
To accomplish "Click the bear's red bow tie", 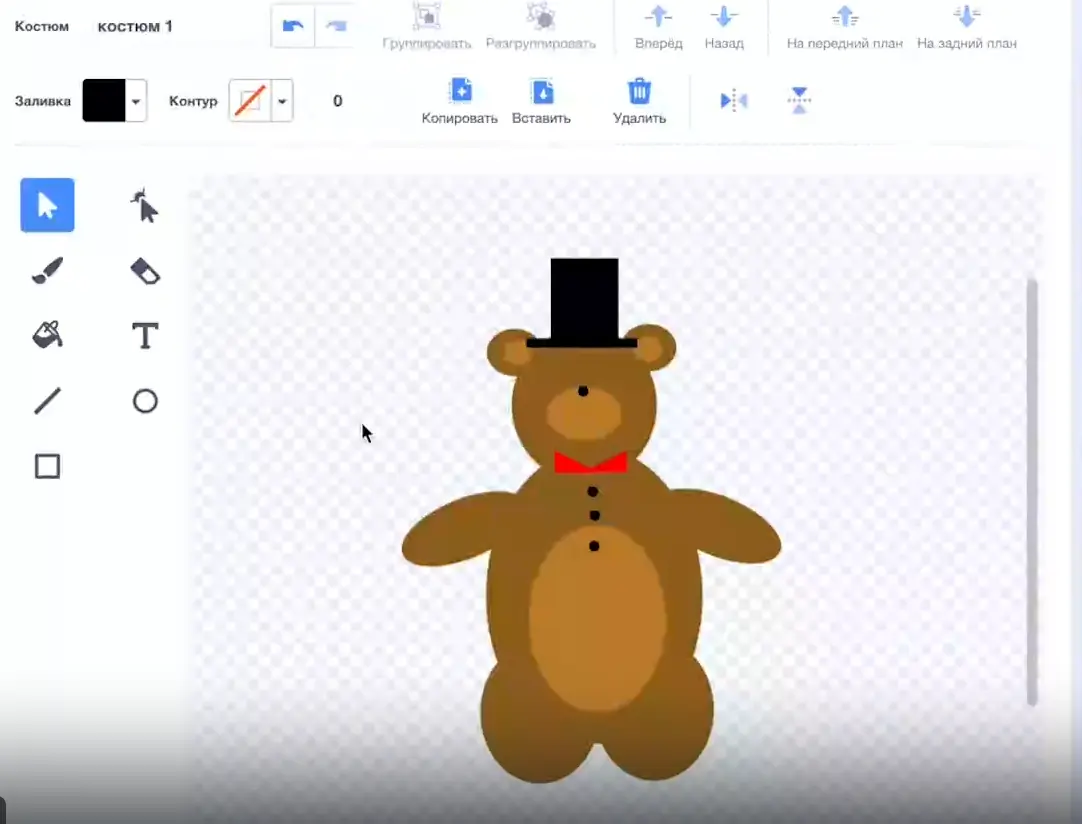I will [591, 462].
